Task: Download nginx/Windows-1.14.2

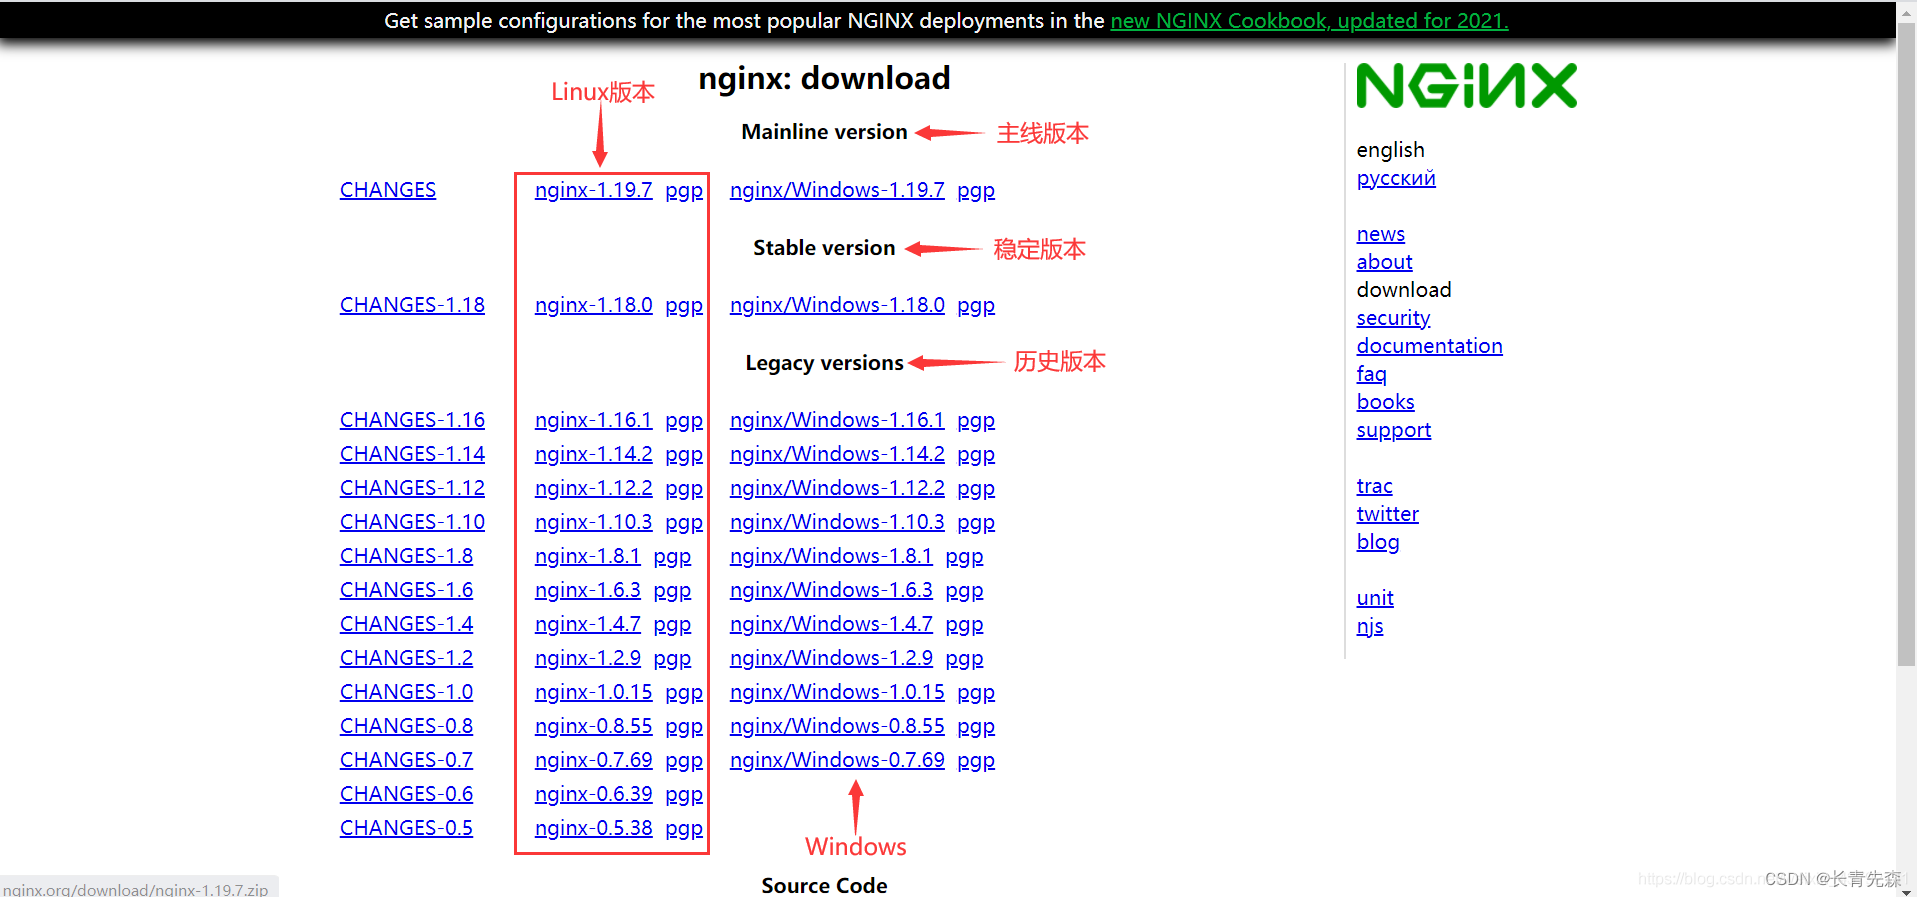Action: [x=837, y=454]
